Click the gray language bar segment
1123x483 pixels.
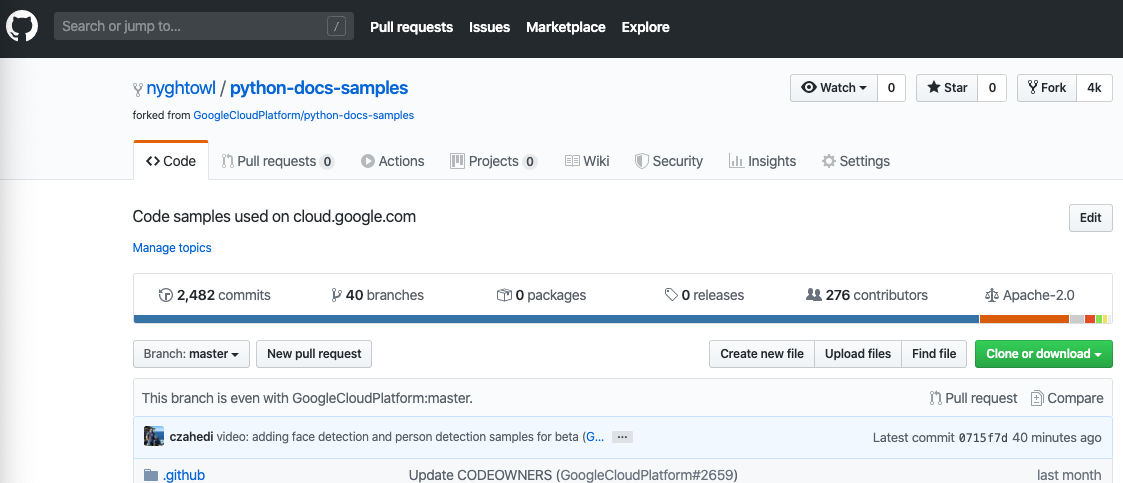1077,319
